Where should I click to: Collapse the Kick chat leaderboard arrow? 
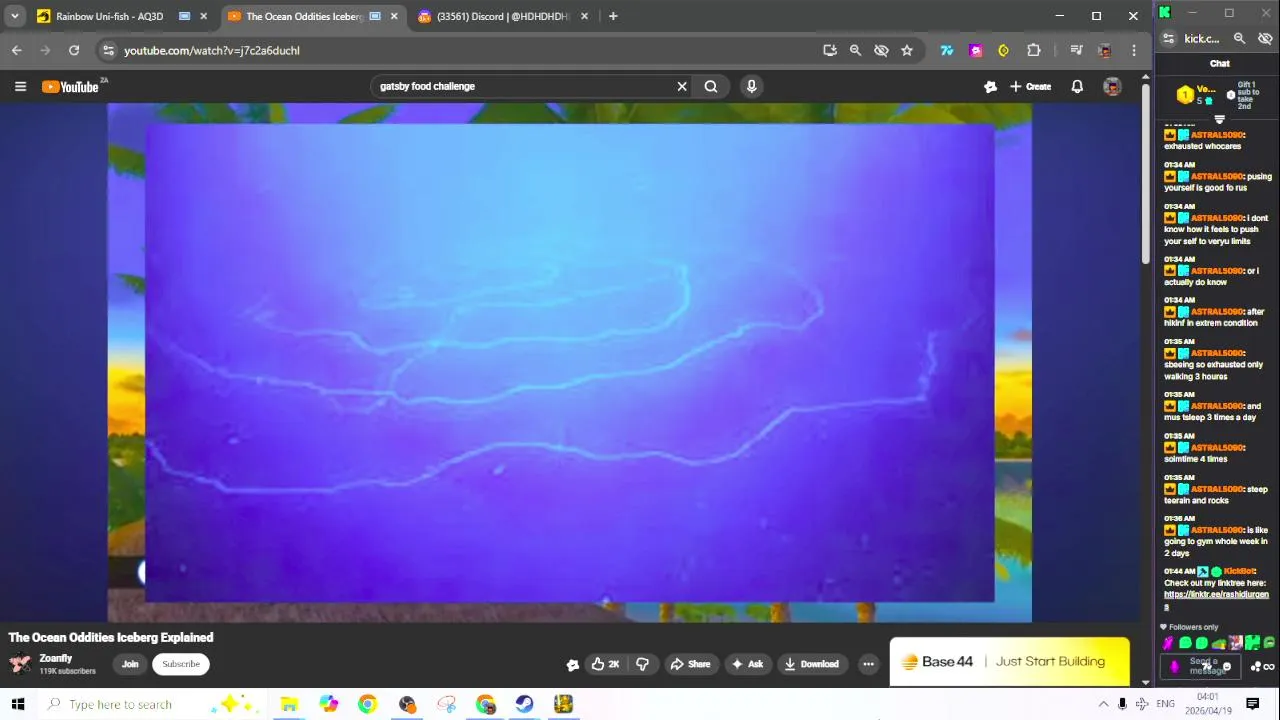[x=1219, y=120]
